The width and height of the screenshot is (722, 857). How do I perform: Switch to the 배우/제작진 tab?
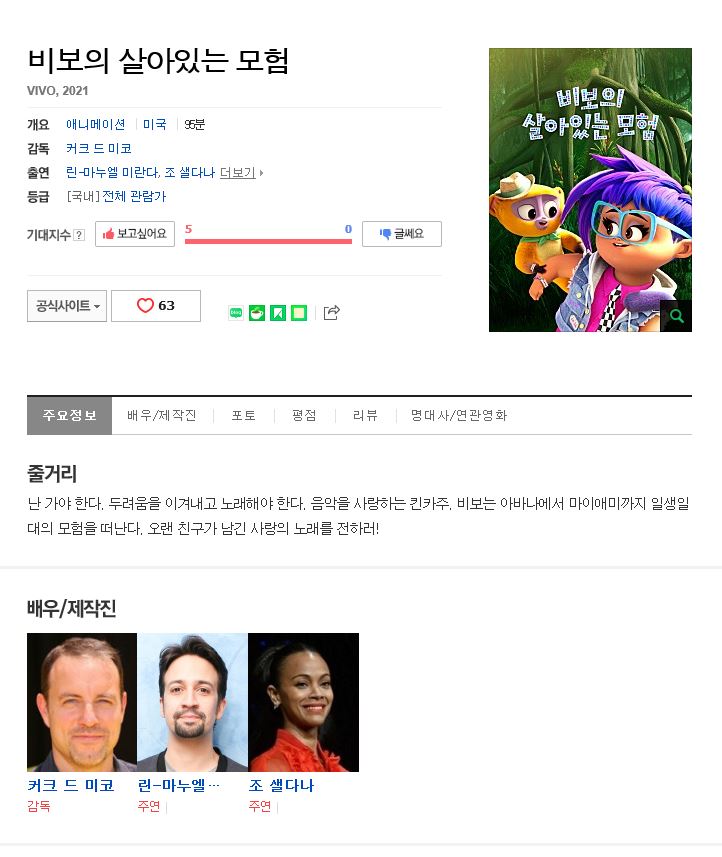point(162,415)
